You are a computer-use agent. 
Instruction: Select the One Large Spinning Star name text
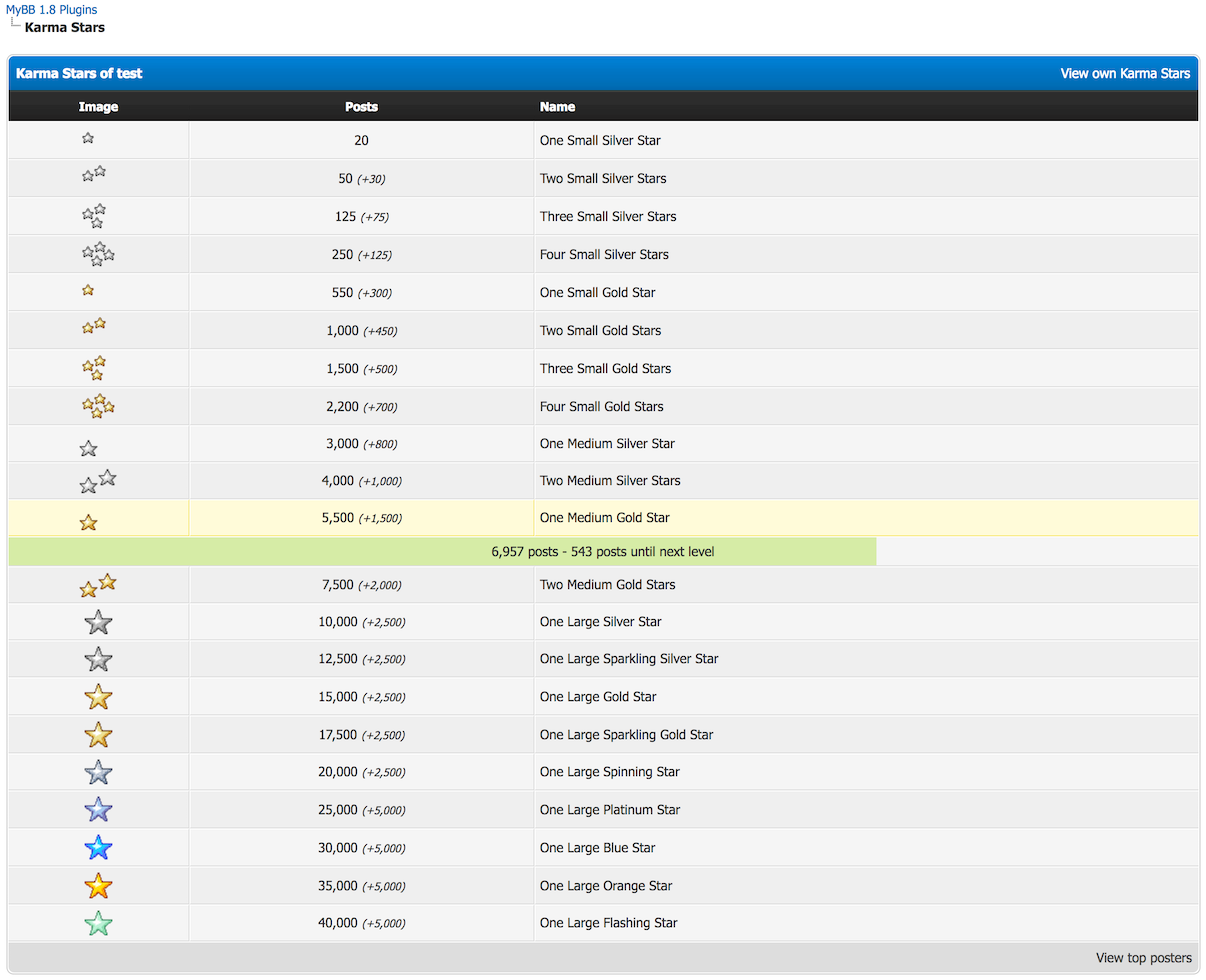coord(609,772)
